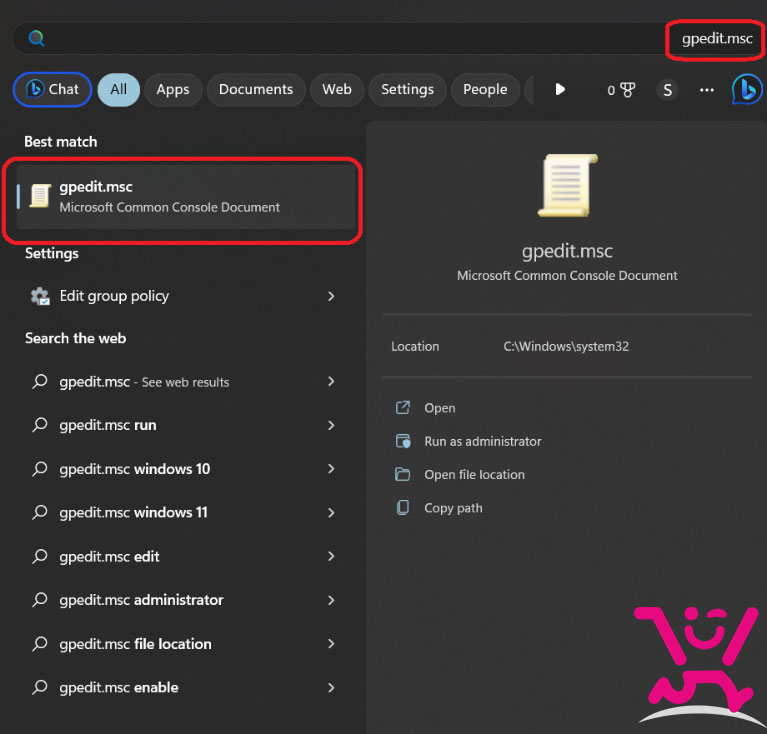Viewport: 767px width, 734px height.
Task: Click the Open file location folder icon
Action: [403, 474]
